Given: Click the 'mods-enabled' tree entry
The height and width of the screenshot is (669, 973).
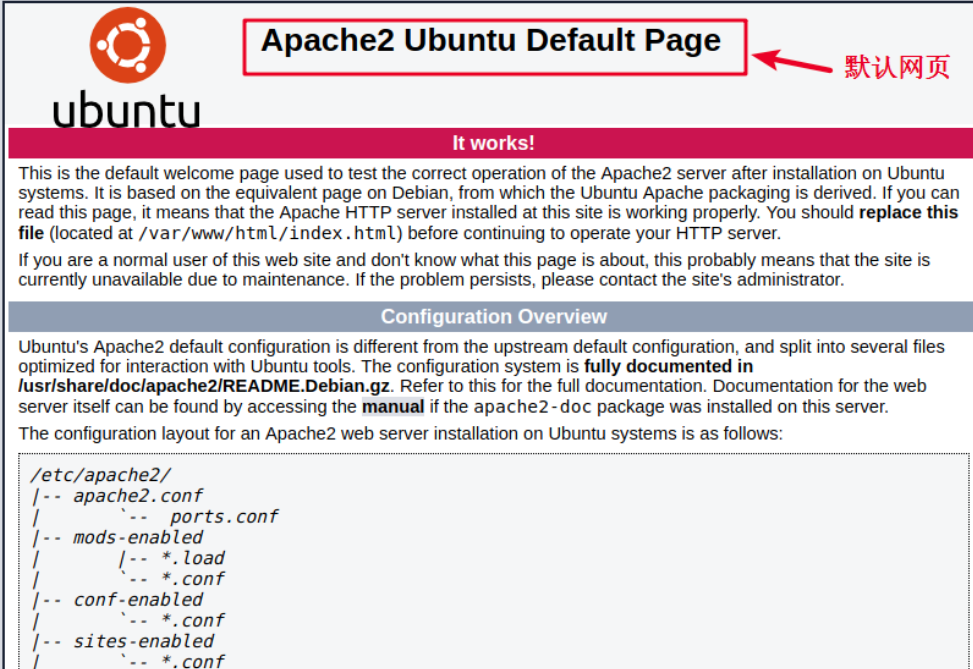Looking at the screenshot, I should point(138,537).
